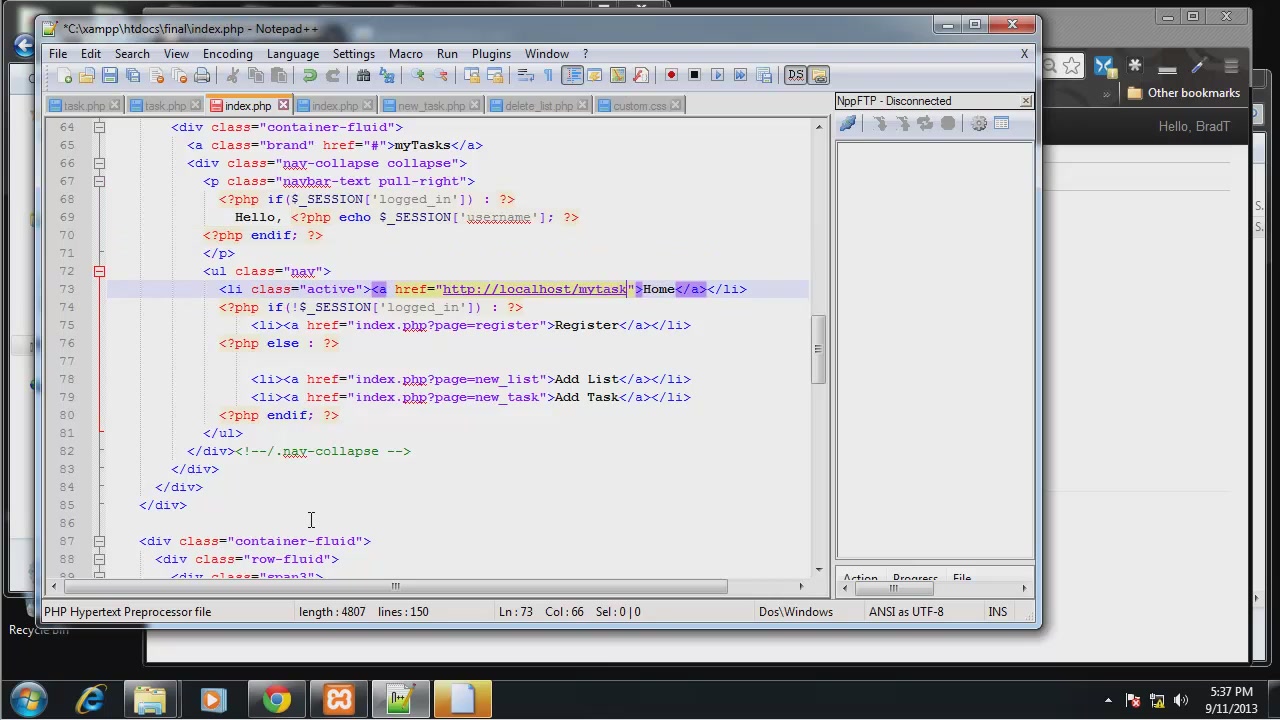Toggle DSpellCheck DS toolbar button
Image resolution: width=1280 pixels, height=720 pixels.
(795, 75)
